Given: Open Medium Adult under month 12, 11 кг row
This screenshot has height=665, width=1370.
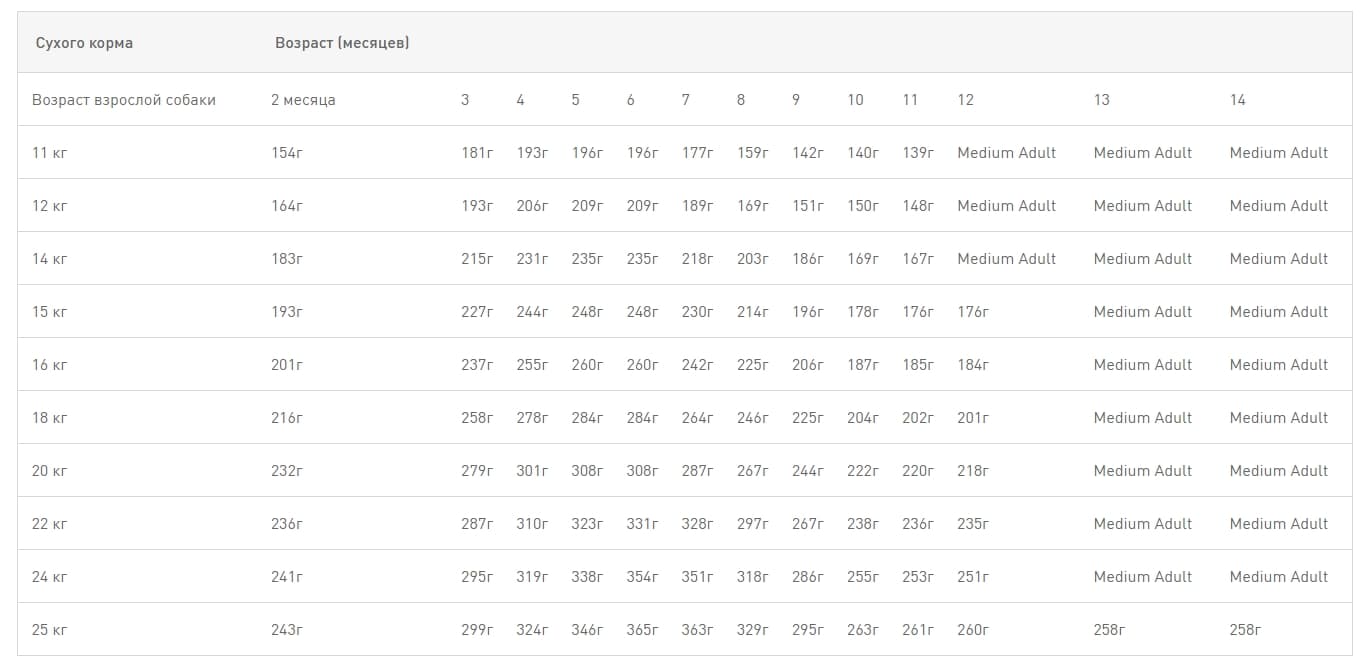Looking at the screenshot, I should (1006, 153).
